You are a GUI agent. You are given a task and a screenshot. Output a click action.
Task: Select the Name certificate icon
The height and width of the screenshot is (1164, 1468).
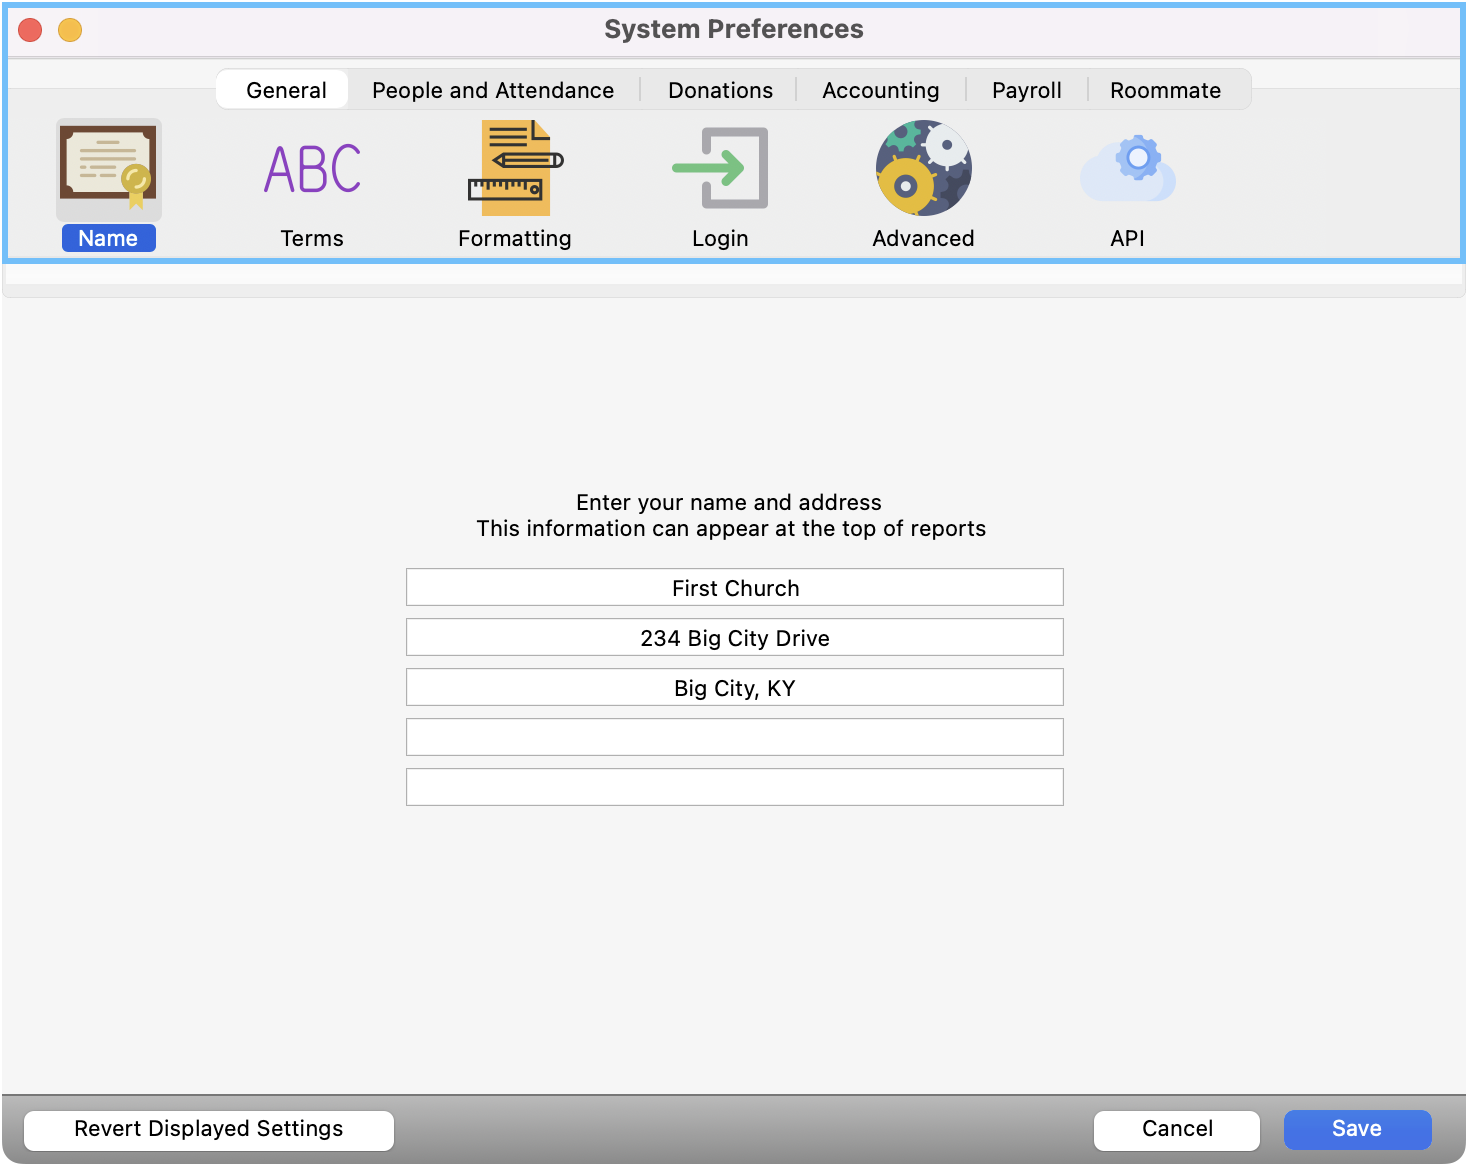108,169
